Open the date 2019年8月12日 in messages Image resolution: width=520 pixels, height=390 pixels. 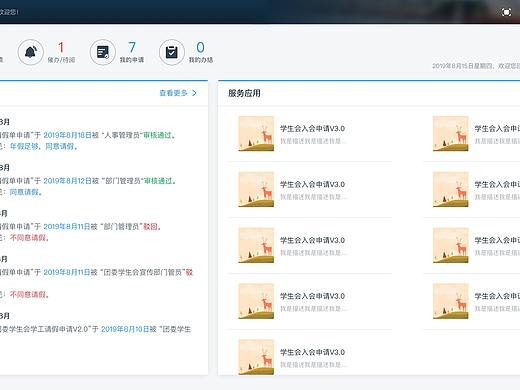tap(68, 181)
